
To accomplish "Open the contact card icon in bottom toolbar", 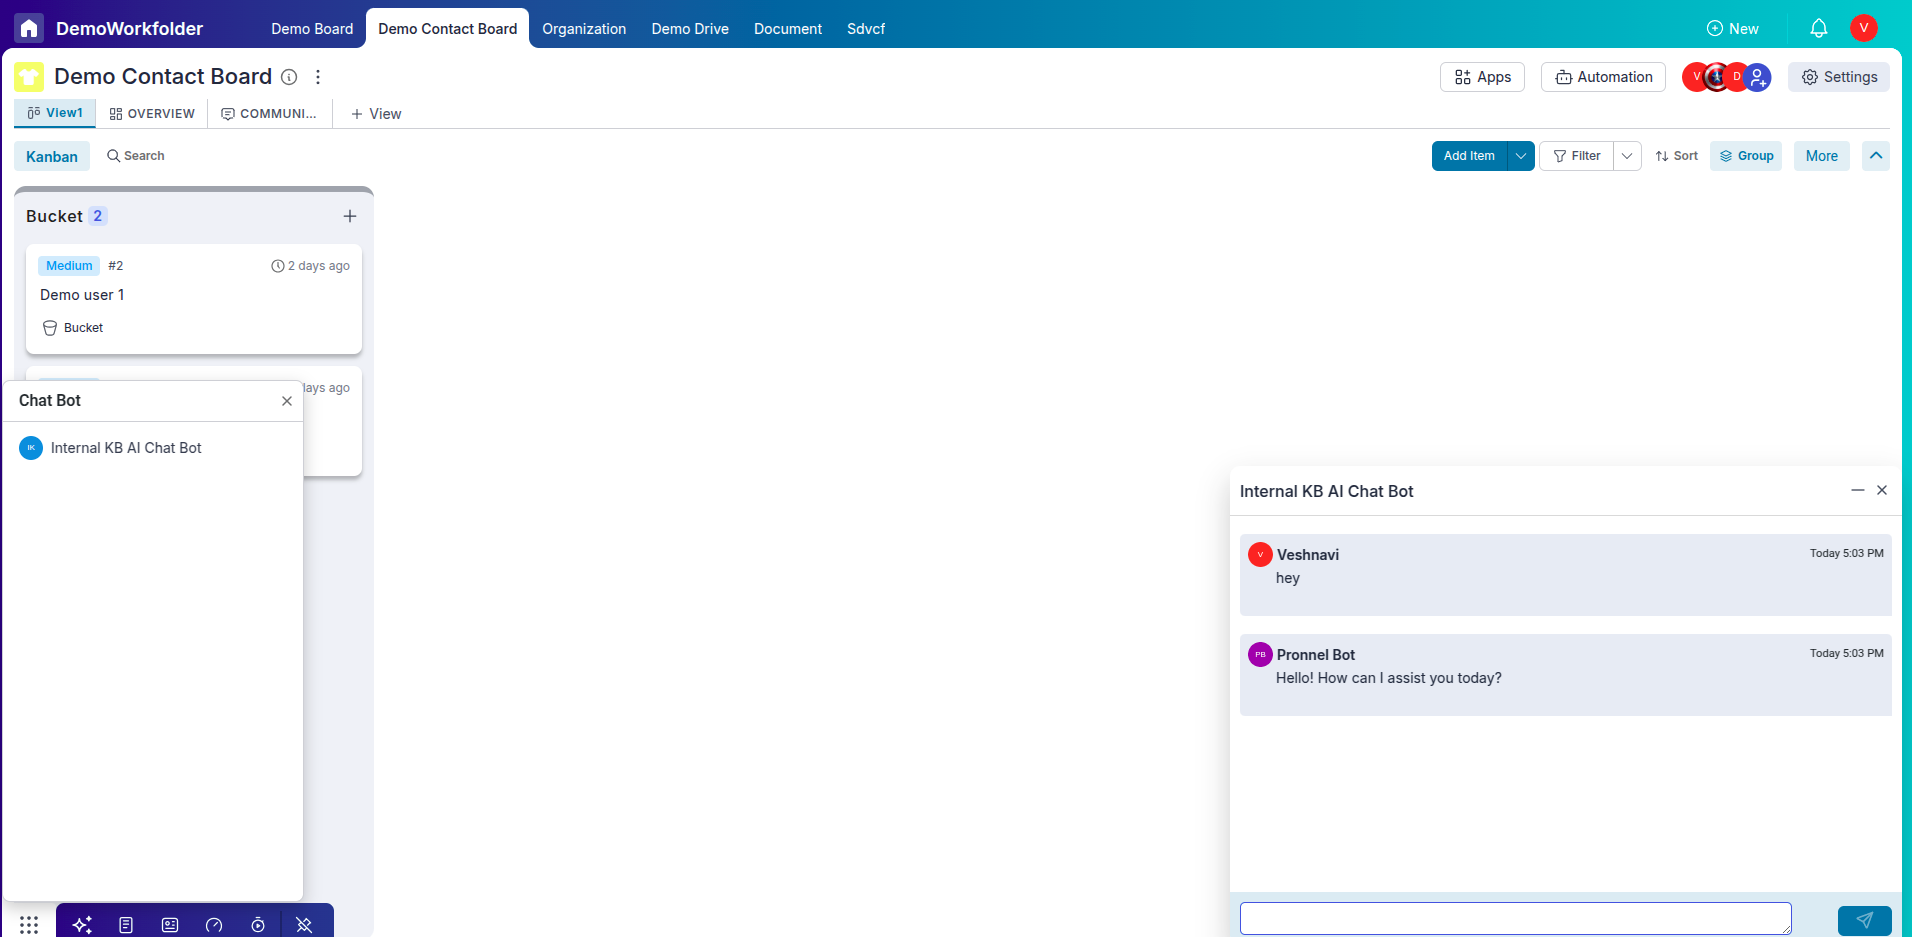I will tap(170, 925).
